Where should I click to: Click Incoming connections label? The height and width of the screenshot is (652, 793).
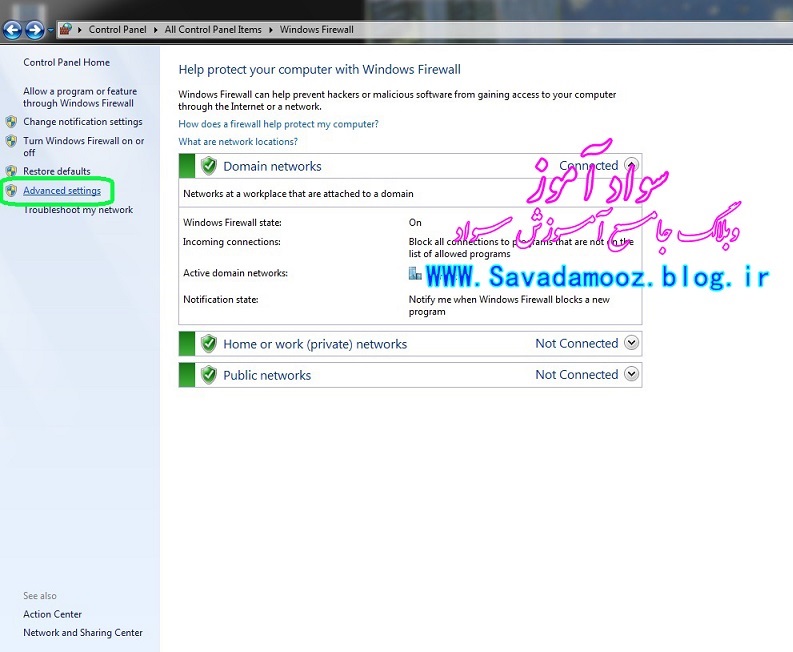[232, 242]
